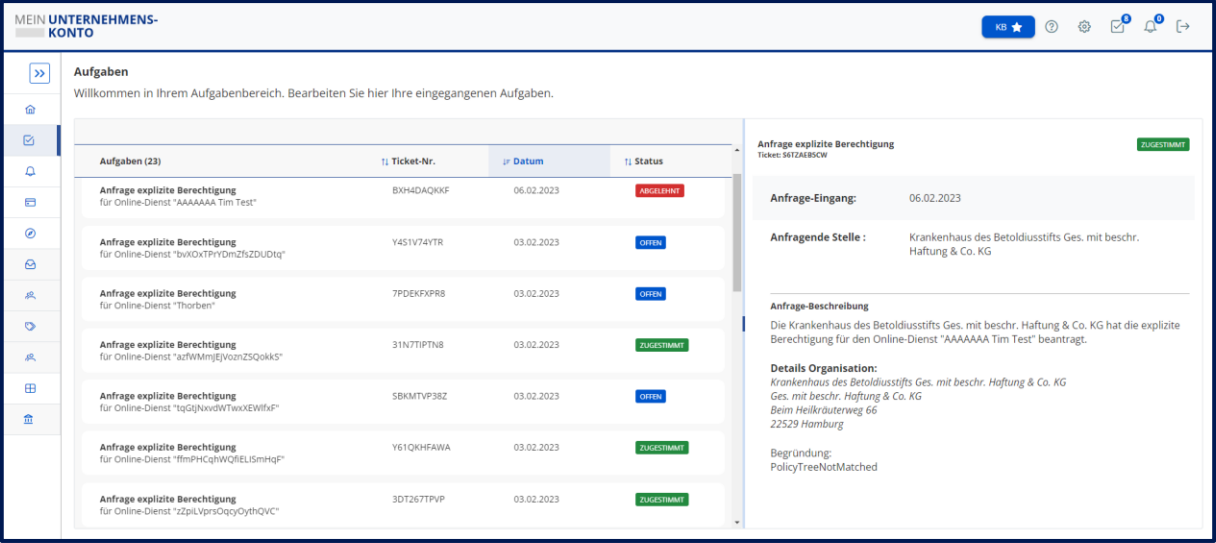Click ticket number 7PDEKFXPR8

[419, 293]
